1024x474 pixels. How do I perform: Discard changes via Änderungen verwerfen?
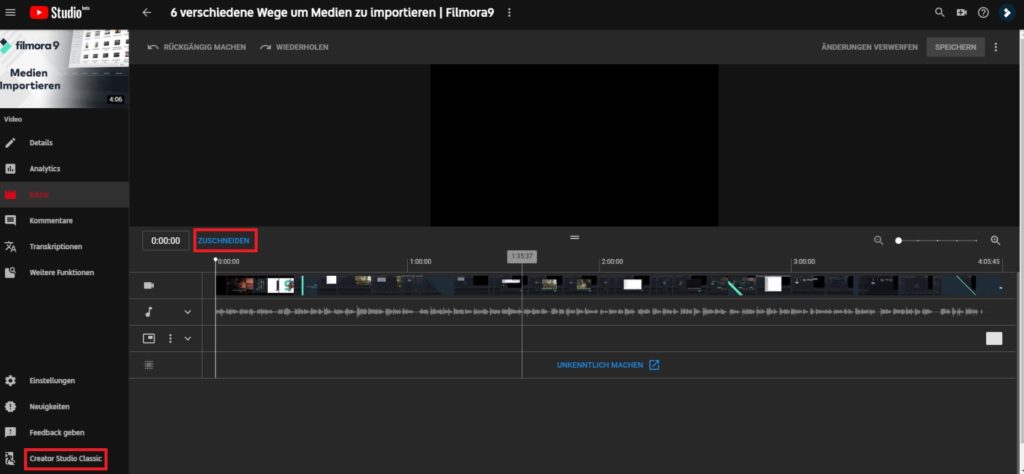pyautogui.click(x=869, y=47)
